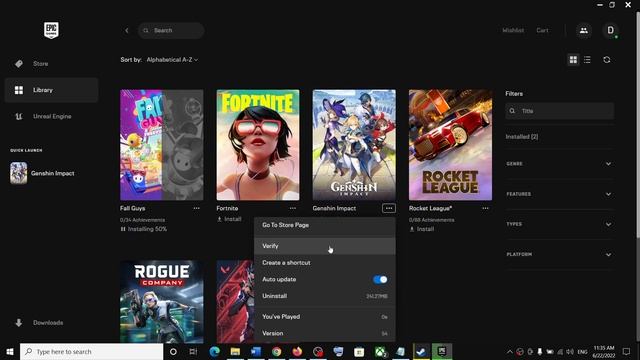Go back using the back arrow
This screenshot has height=360, width=640.
[127, 31]
